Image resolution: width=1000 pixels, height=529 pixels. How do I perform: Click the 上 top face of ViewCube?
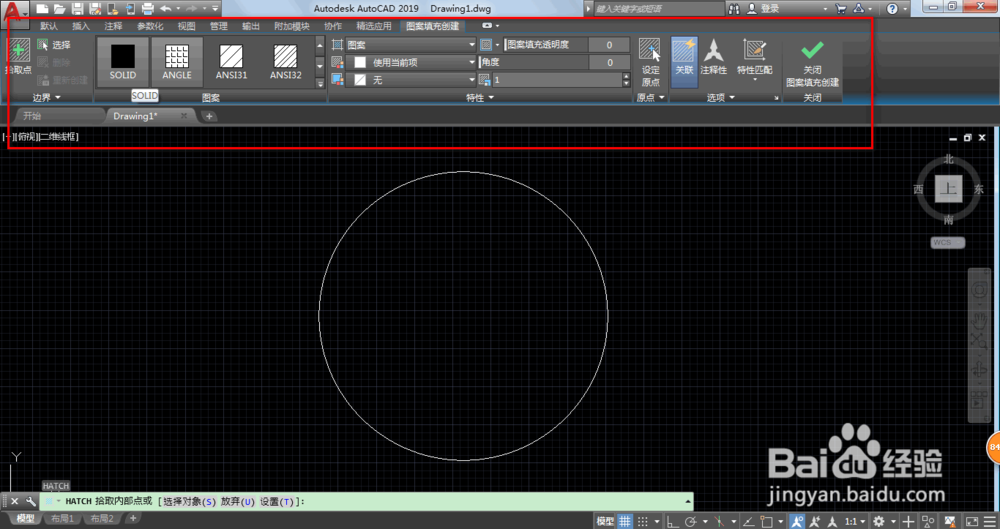(948, 190)
